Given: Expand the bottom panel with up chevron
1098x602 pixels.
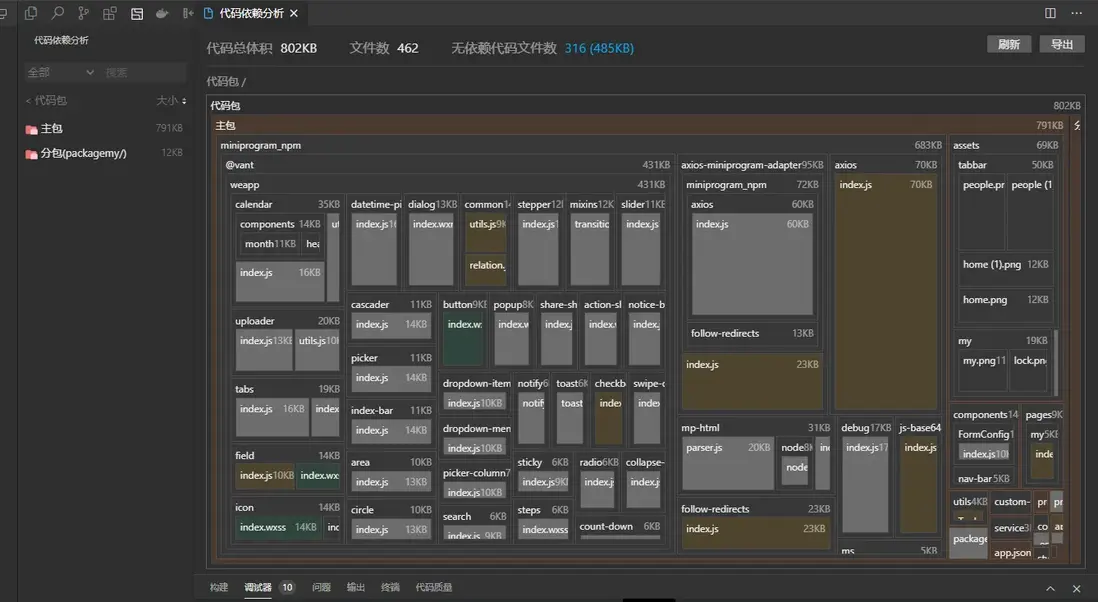Looking at the screenshot, I should coord(1050,588).
